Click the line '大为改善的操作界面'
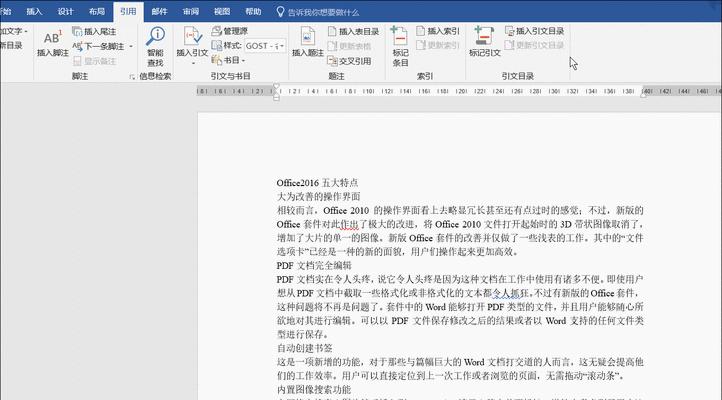 click(x=318, y=197)
